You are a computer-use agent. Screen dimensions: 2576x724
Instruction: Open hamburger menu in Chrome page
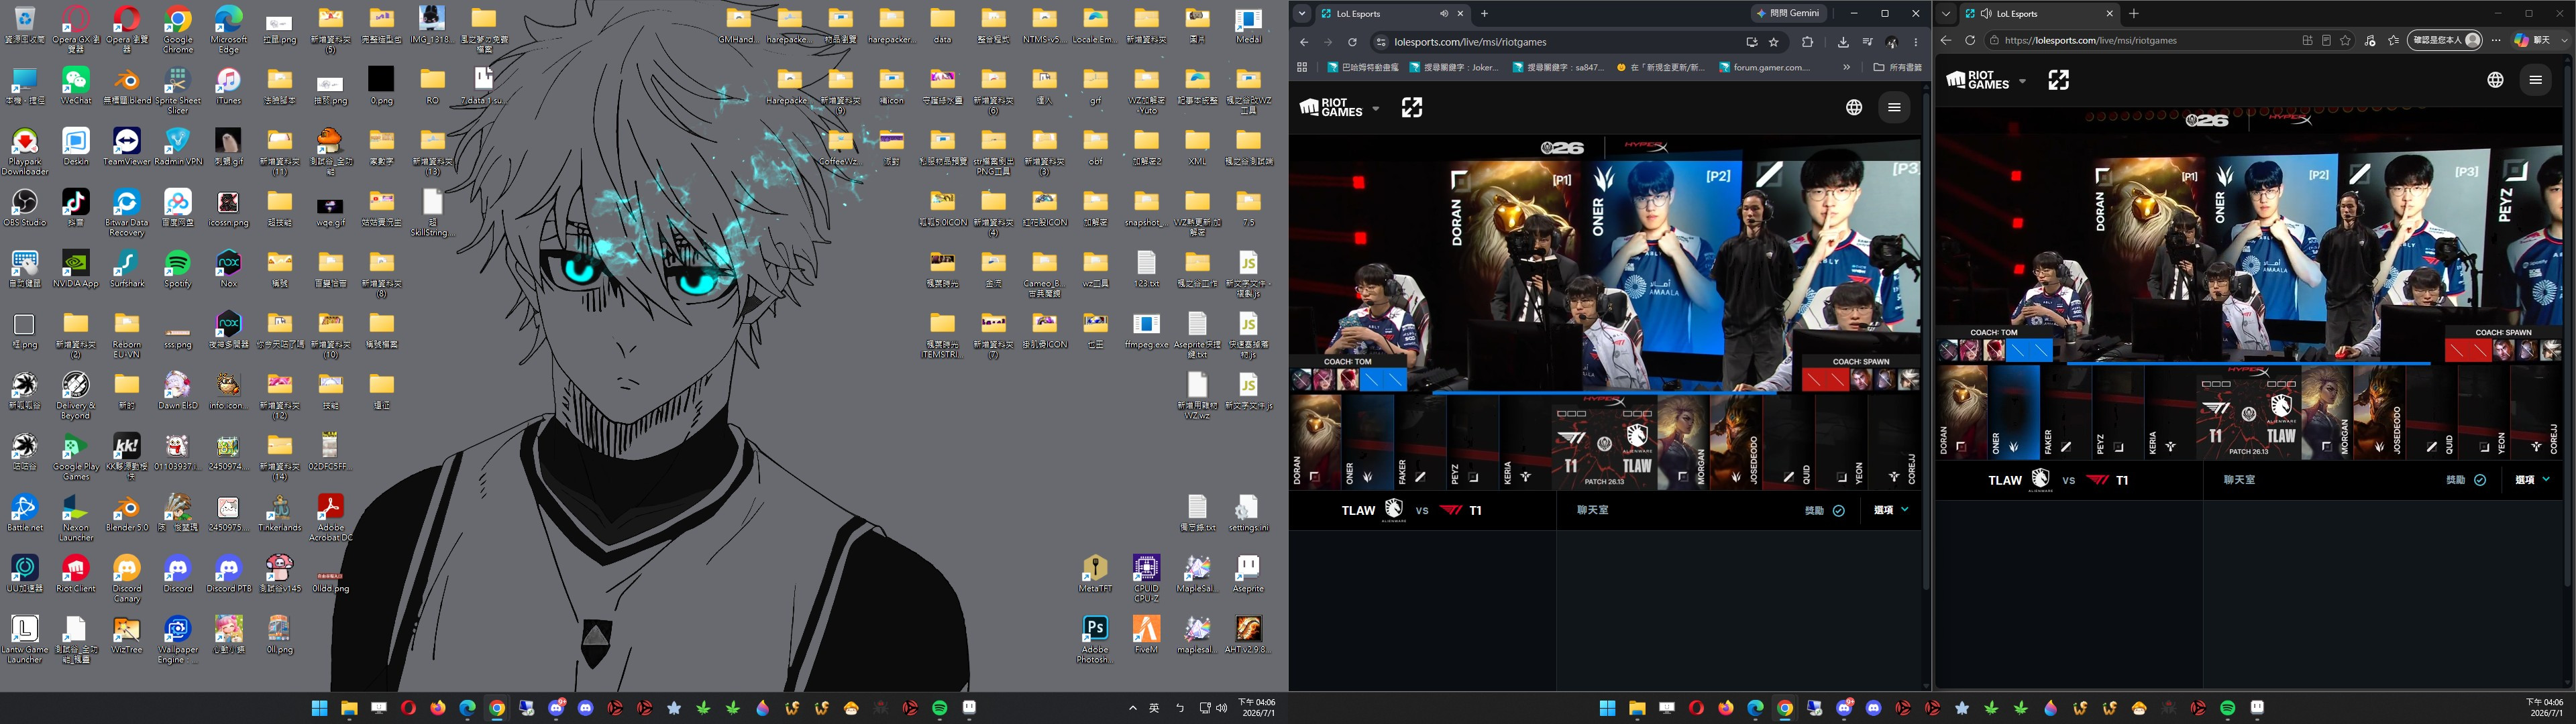click(1894, 107)
